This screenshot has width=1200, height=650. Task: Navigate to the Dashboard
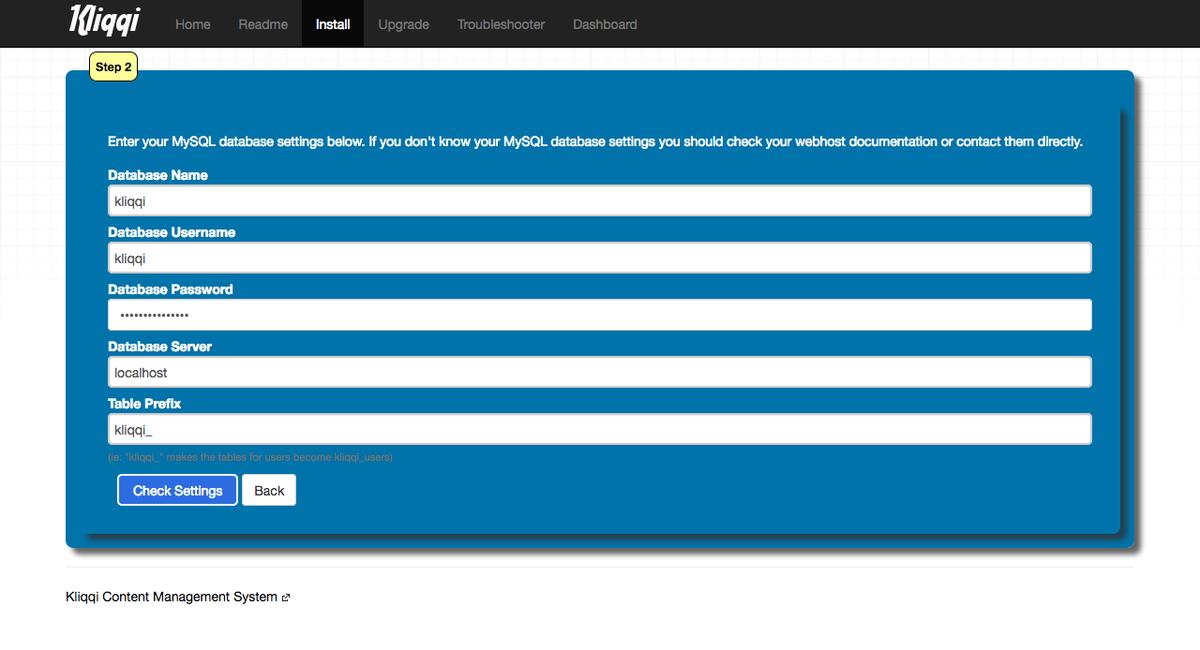604,24
